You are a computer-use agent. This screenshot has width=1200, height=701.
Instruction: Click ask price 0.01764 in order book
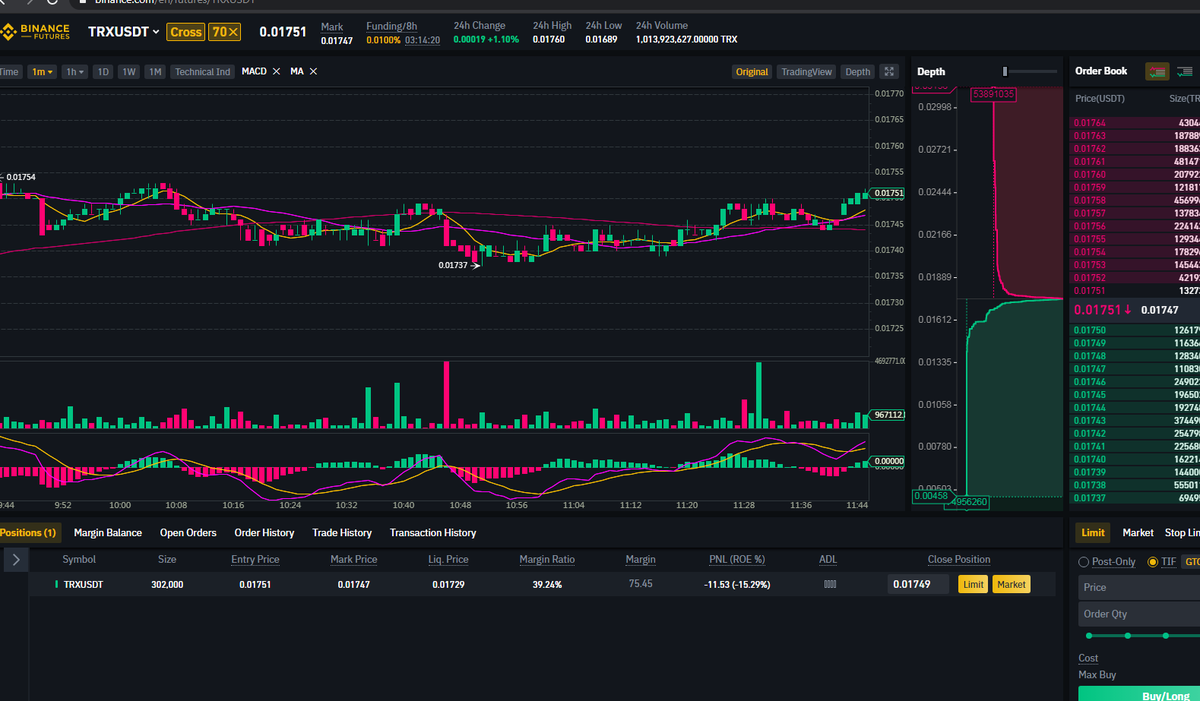coord(1090,123)
